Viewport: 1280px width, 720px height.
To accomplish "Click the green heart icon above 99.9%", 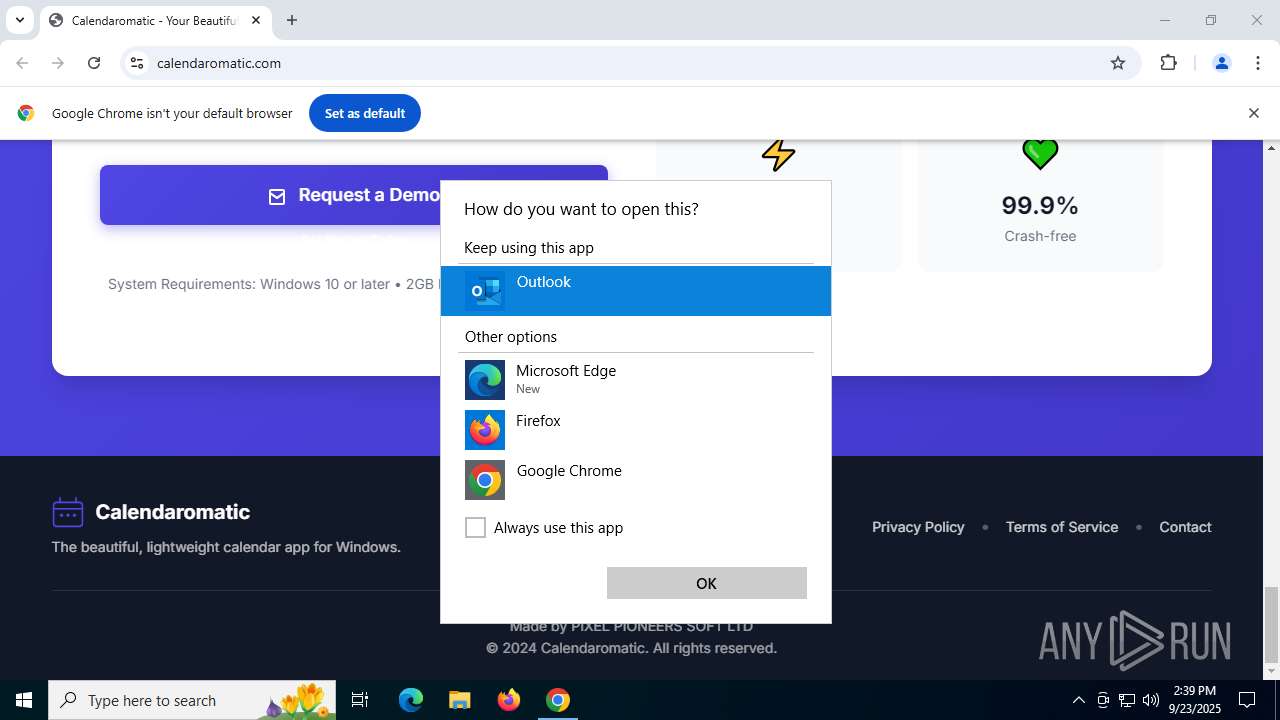I will tap(1040, 154).
